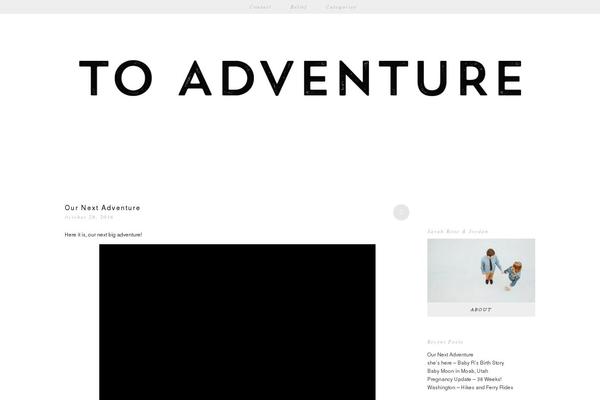Open she's here – Baby R's Birth Story
Screen dimensions: 600x400
point(465,363)
